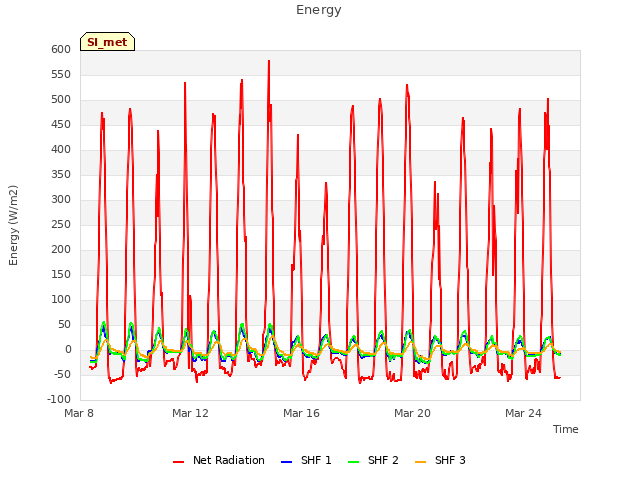Click the 550 y-axis tick label

click(x=61, y=75)
